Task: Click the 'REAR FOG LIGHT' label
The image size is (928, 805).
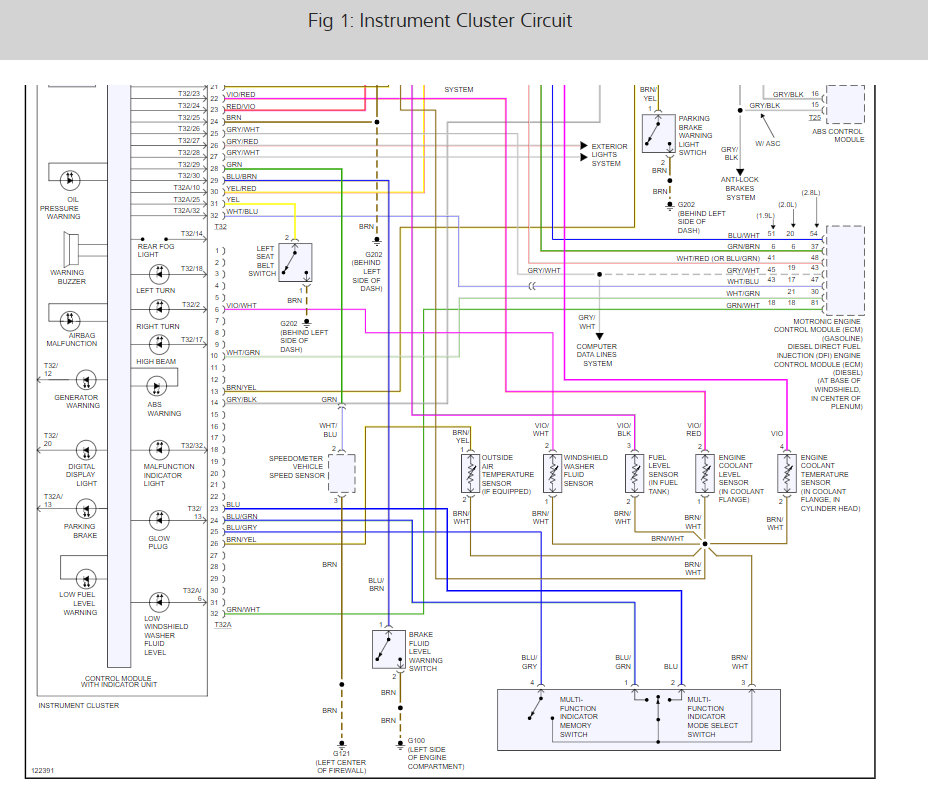Action: pos(156,250)
